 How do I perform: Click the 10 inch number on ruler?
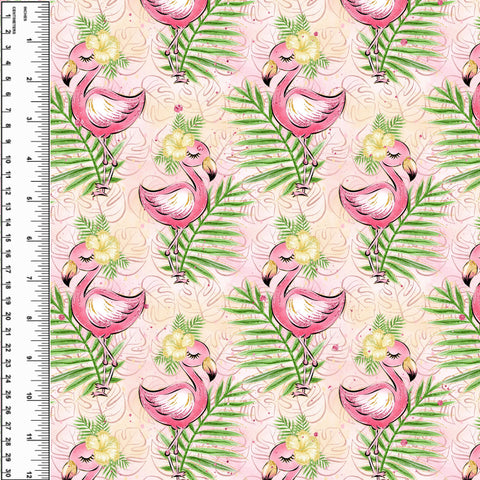click(x=29, y=397)
